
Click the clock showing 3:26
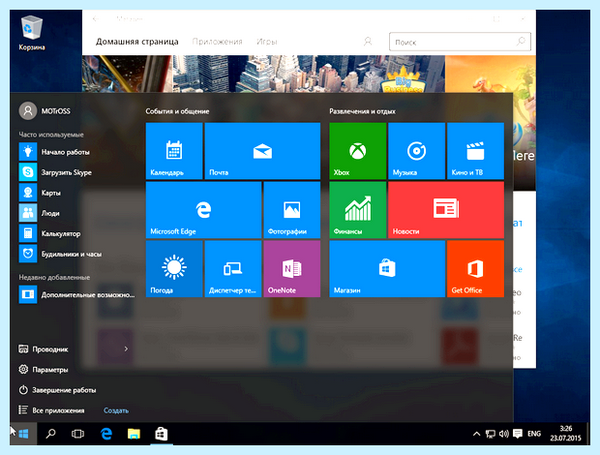tap(566, 434)
